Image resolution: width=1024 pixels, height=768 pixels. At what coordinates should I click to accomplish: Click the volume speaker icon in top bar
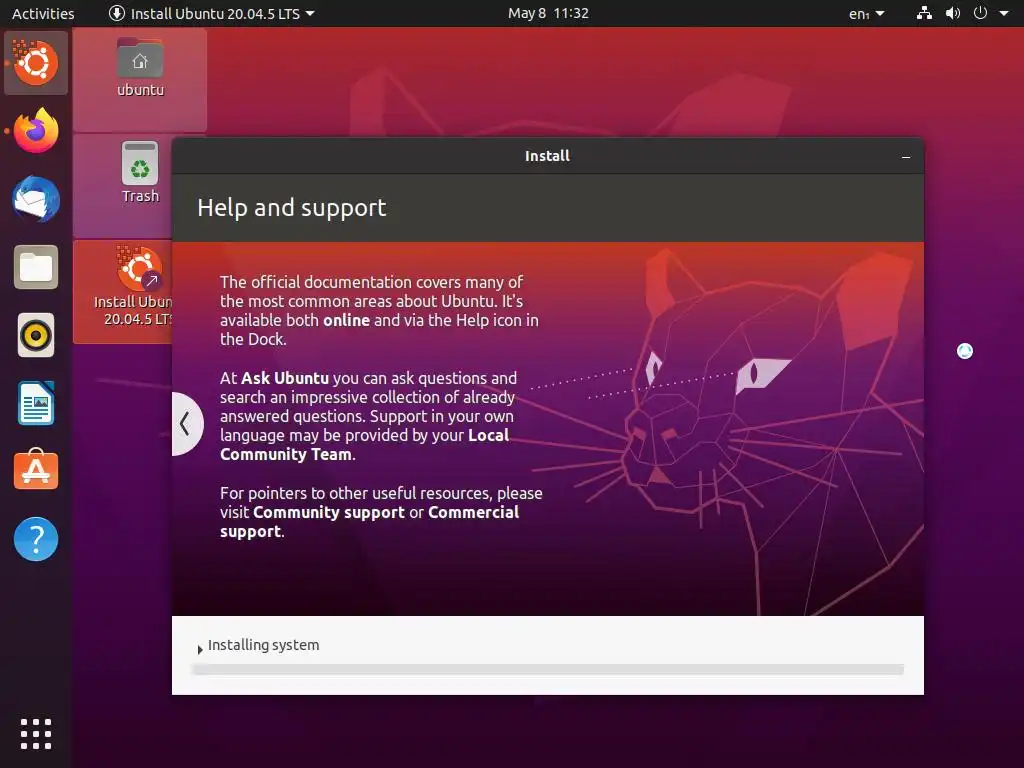click(953, 13)
